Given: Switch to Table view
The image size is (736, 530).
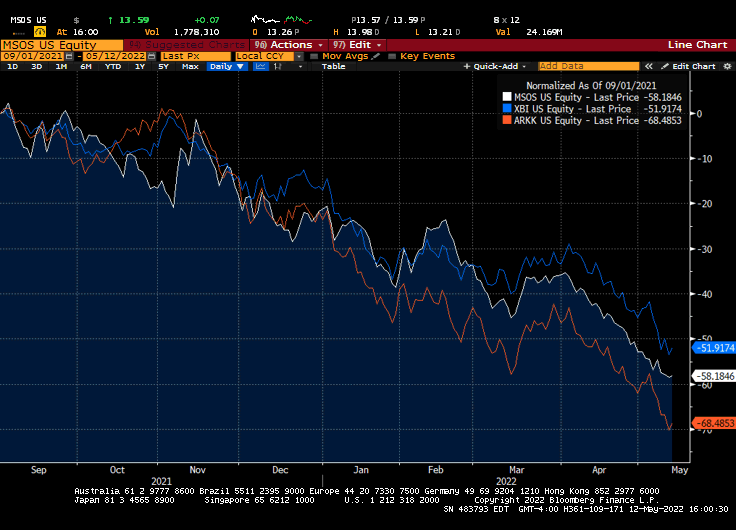Looking at the screenshot, I should click(x=333, y=67).
